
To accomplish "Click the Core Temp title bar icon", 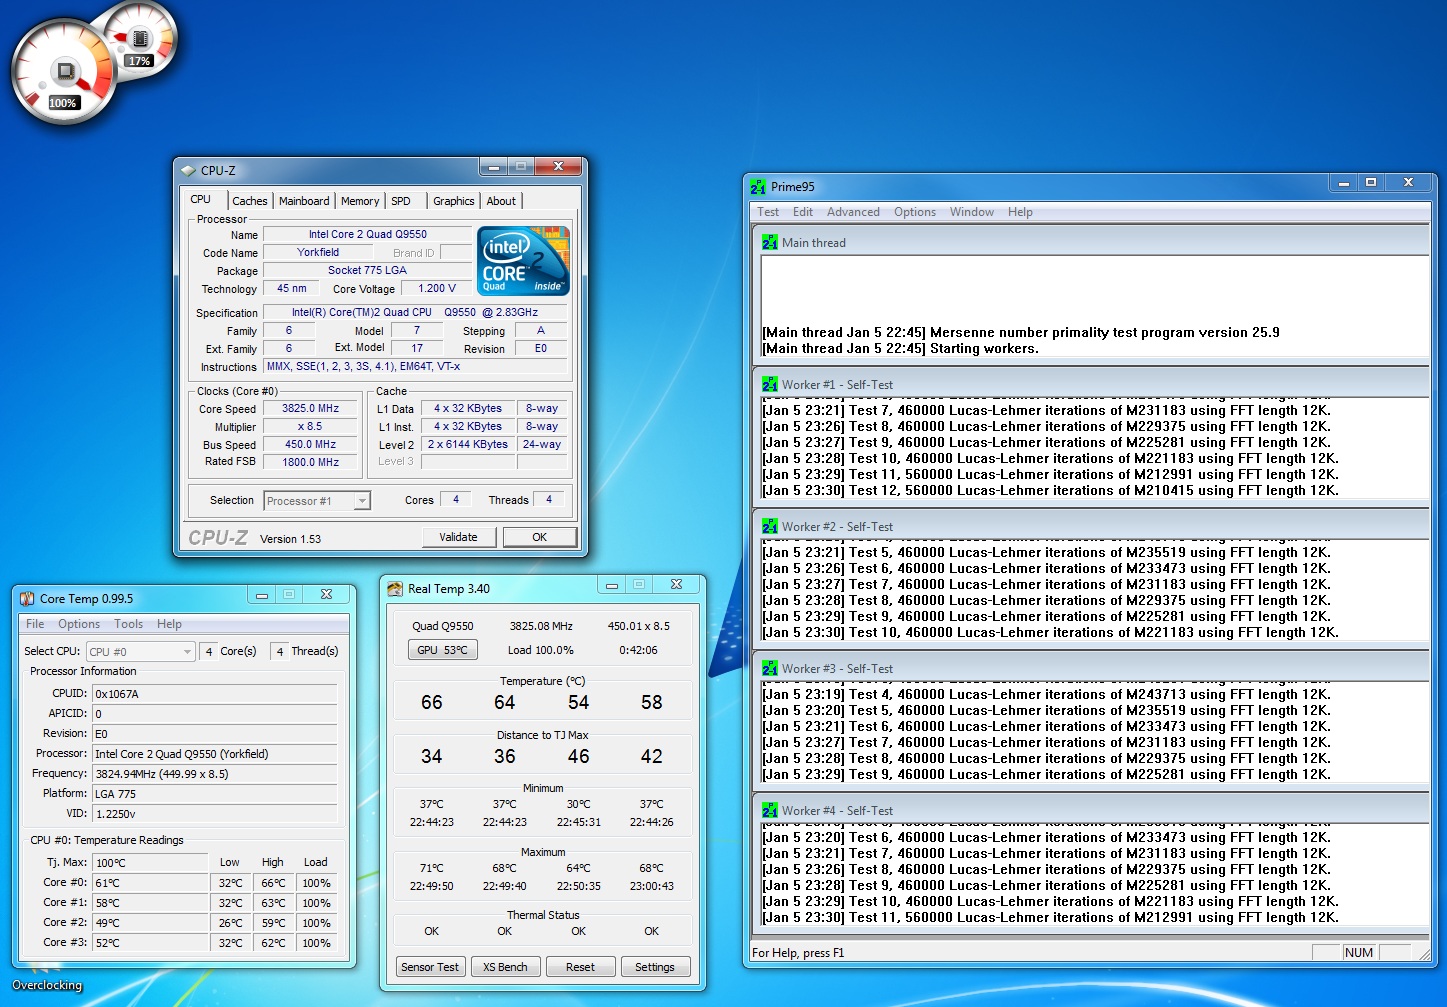I will pos(27,599).
